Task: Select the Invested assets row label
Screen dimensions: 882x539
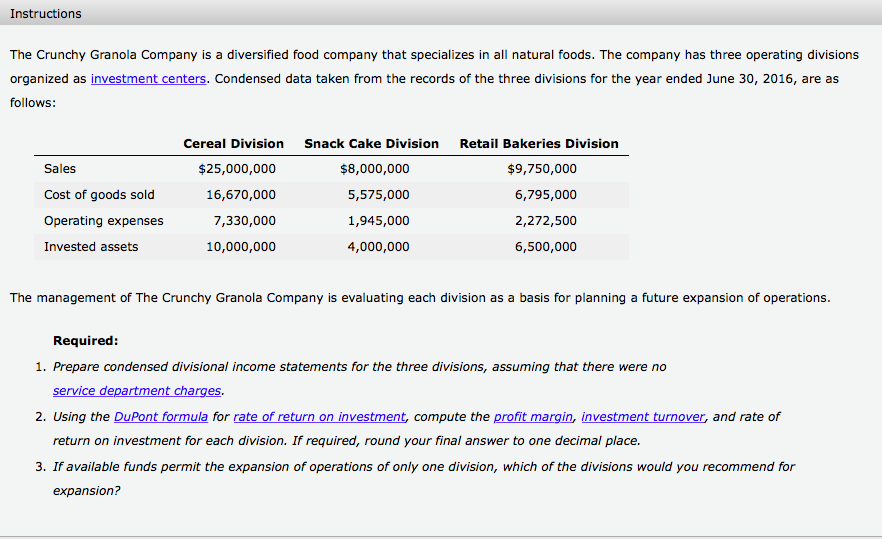Action: pos(91,246)
